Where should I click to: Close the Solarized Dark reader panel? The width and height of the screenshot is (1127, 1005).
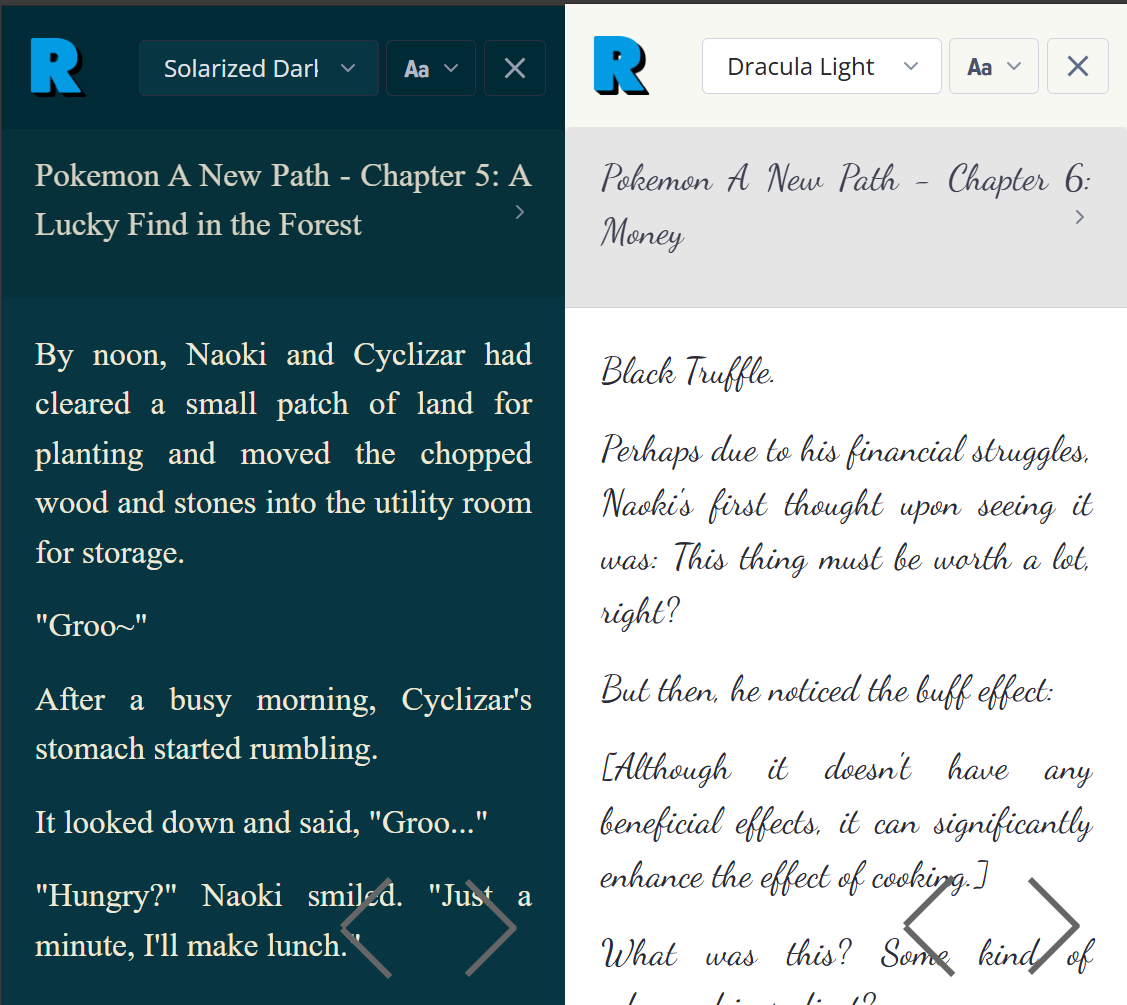[515, 68]
